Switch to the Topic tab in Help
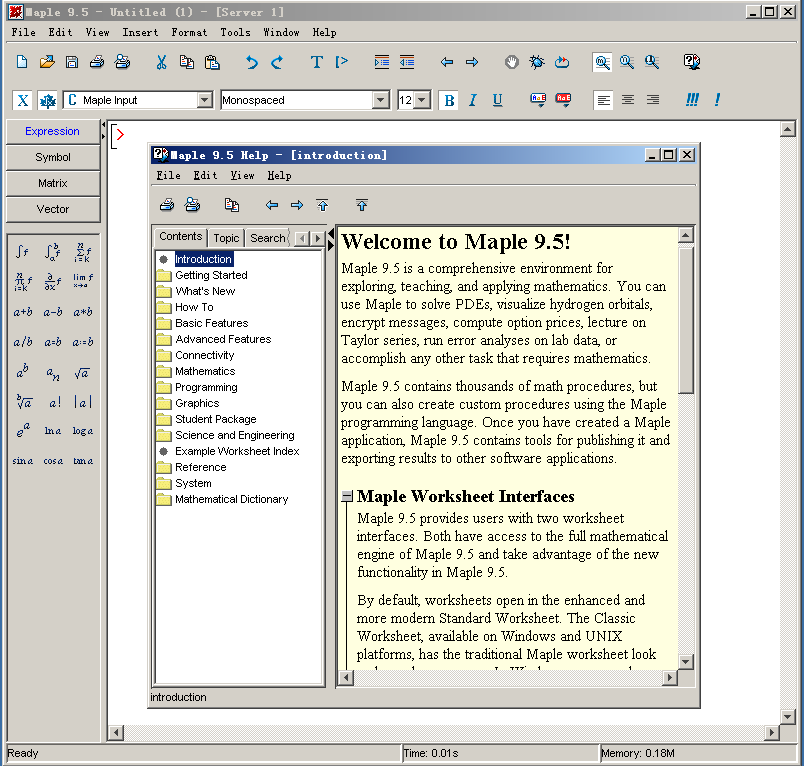The width and height of the screenshot is (804, 766). click(226, 238)
